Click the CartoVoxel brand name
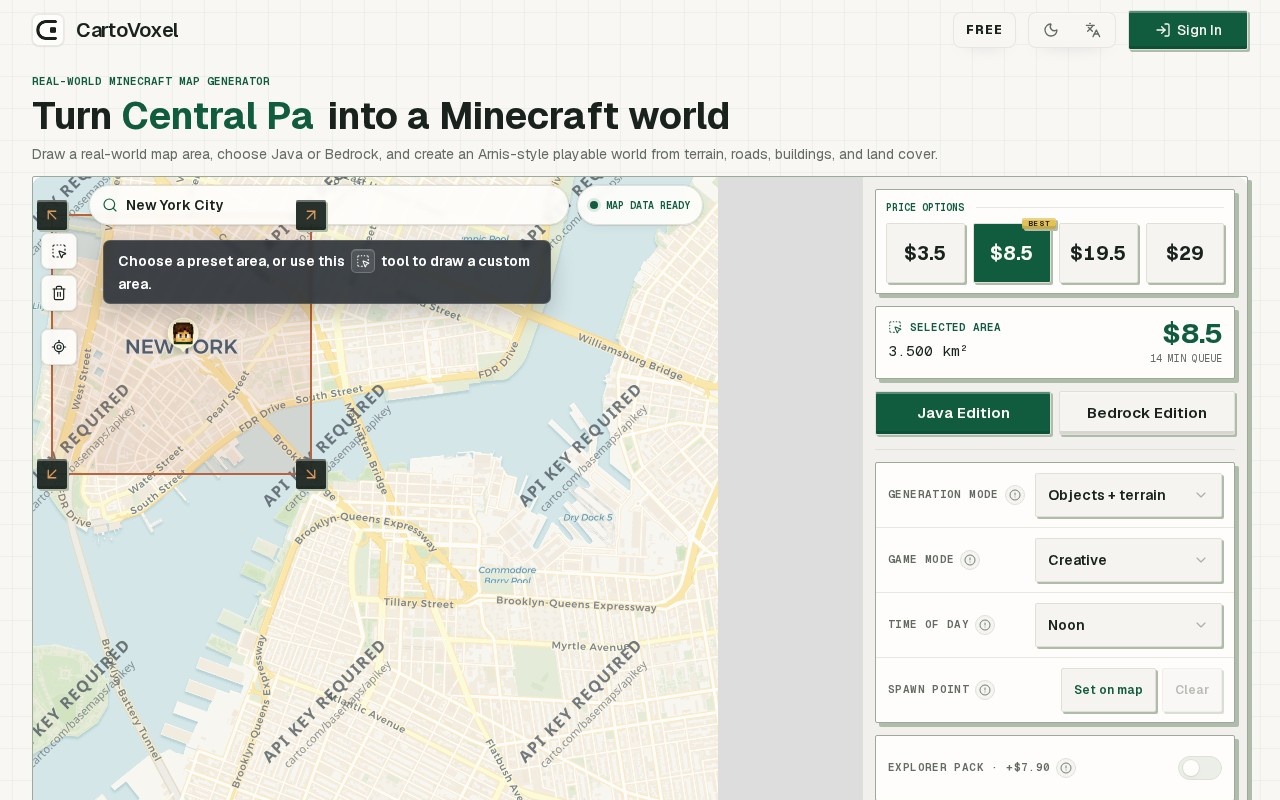 point(127,30)
